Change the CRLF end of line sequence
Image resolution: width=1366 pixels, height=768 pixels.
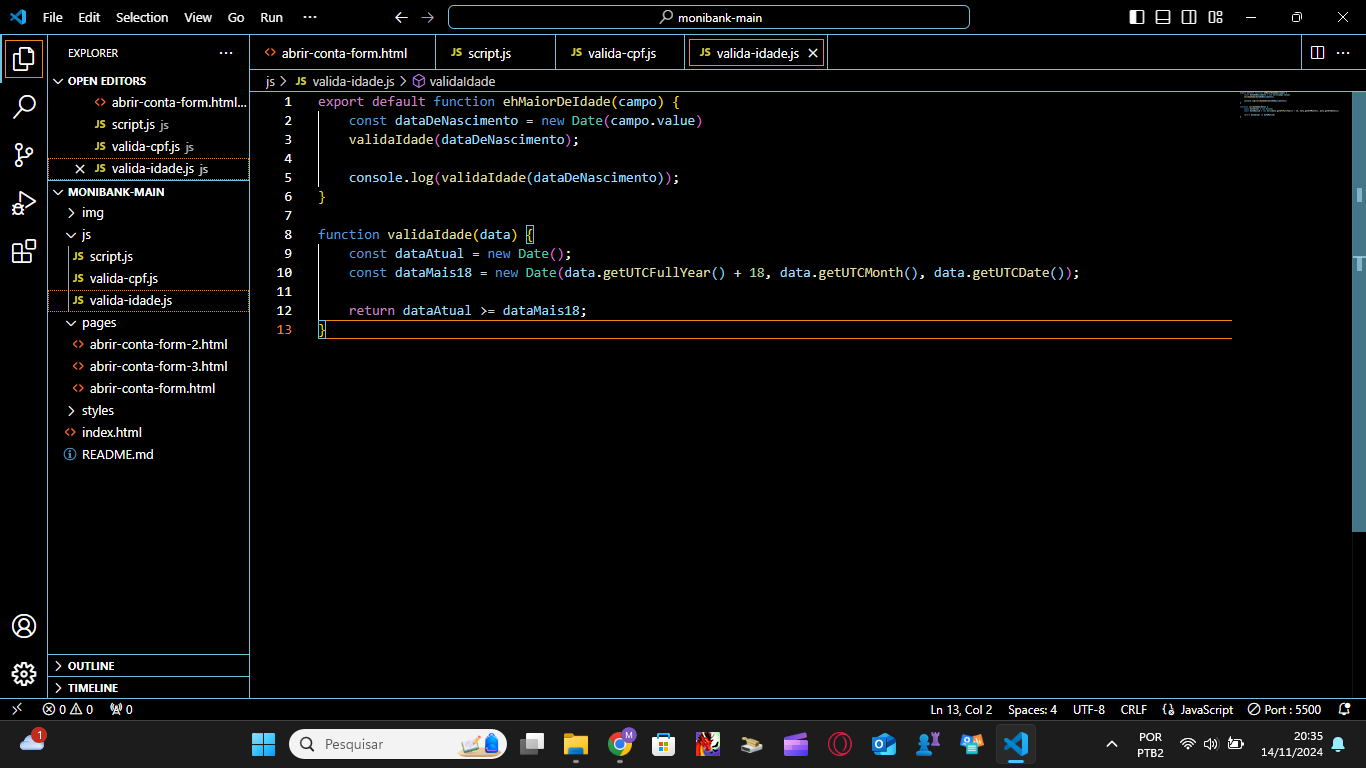1134,709
